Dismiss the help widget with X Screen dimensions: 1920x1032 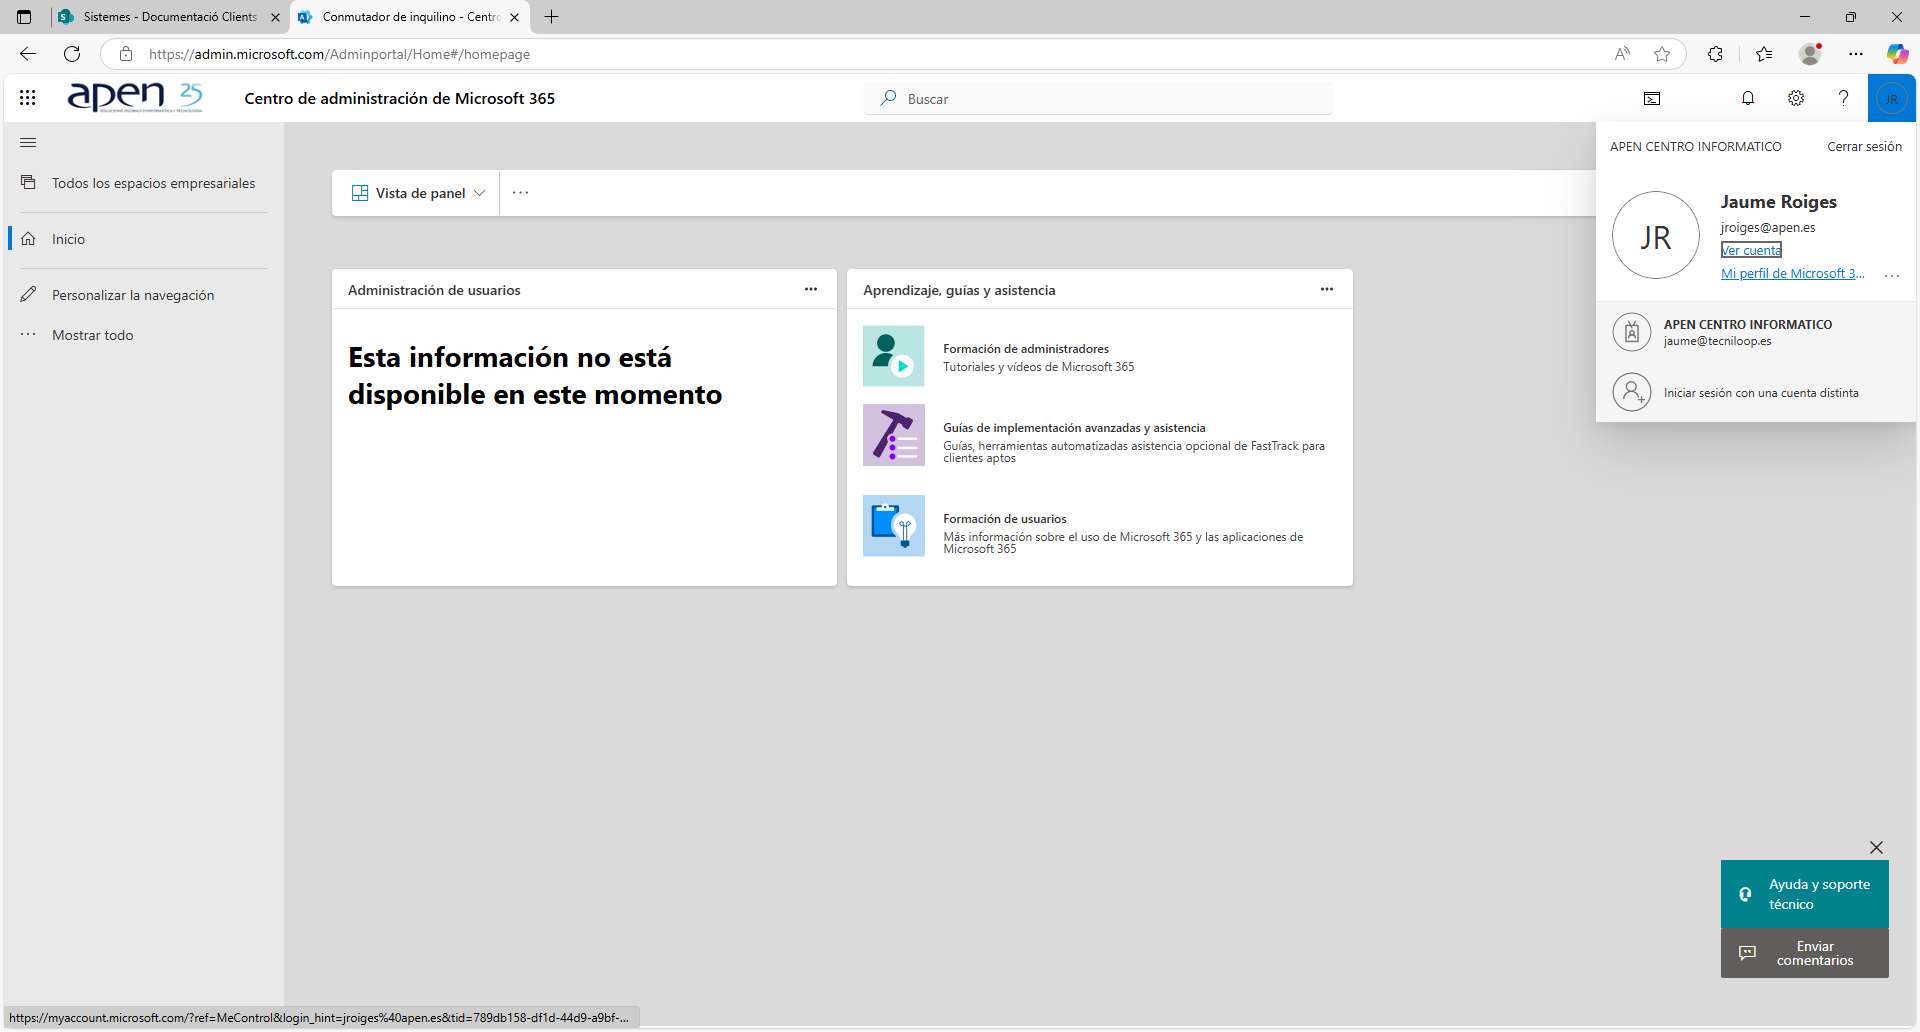(1876, 847)
